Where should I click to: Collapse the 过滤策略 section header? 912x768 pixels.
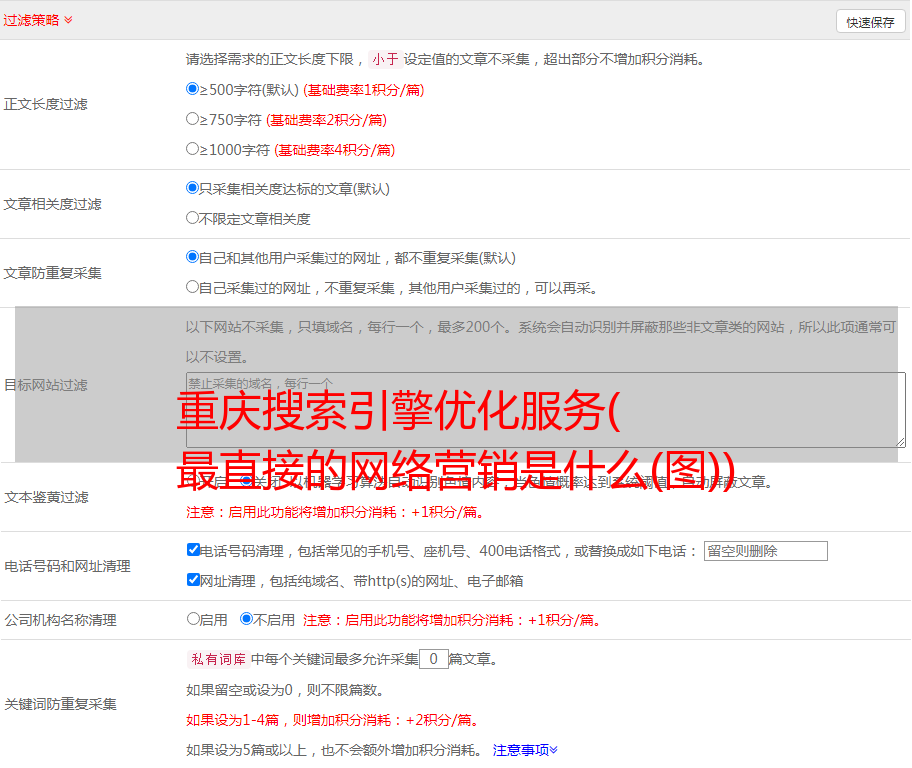point(37,20)
